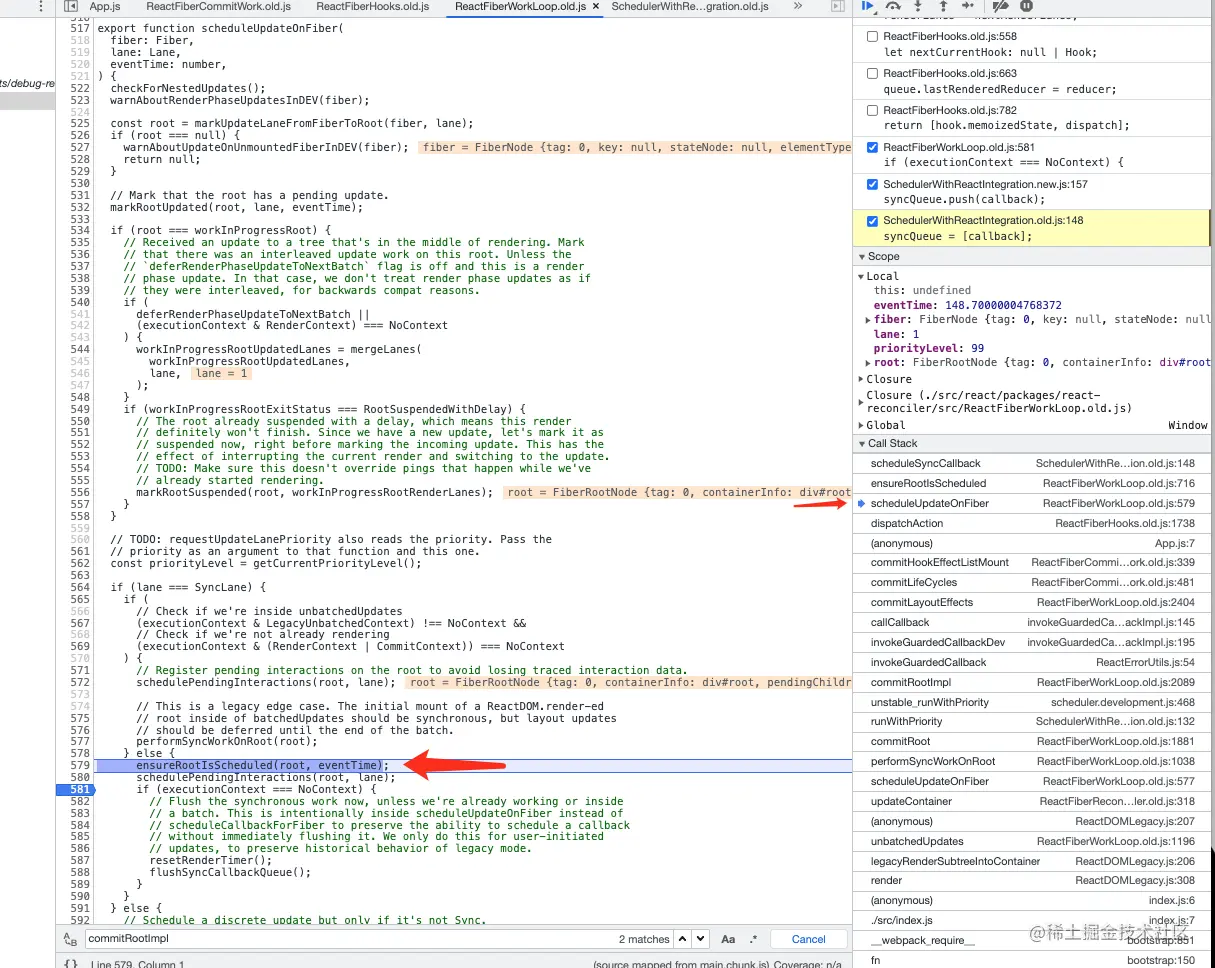
Task: Disable breakpoint SchedulerWithReactIntegration.old.js:148
Action: coord(873,221)
